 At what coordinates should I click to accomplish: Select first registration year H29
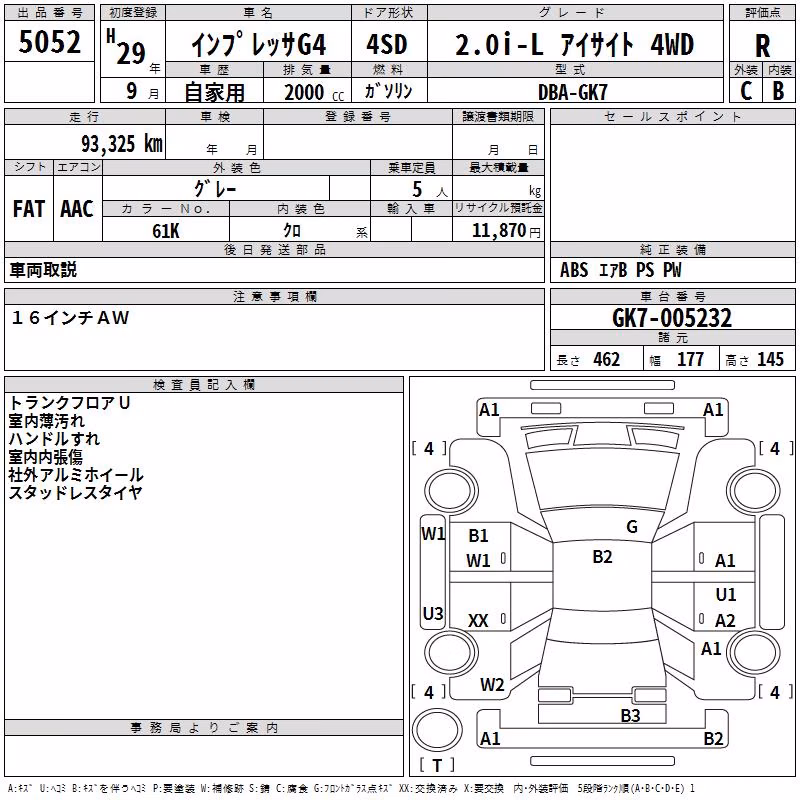126,47
